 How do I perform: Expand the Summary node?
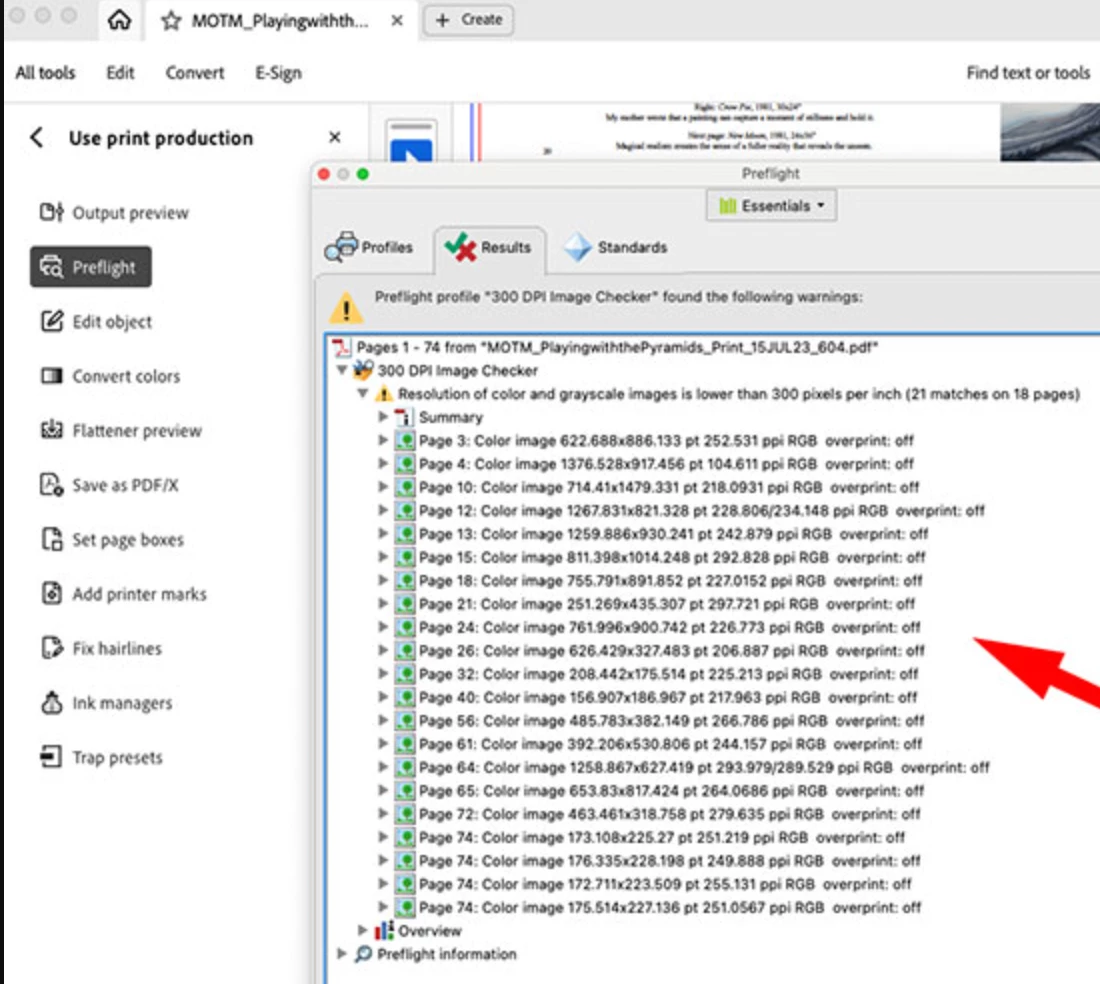383,417
